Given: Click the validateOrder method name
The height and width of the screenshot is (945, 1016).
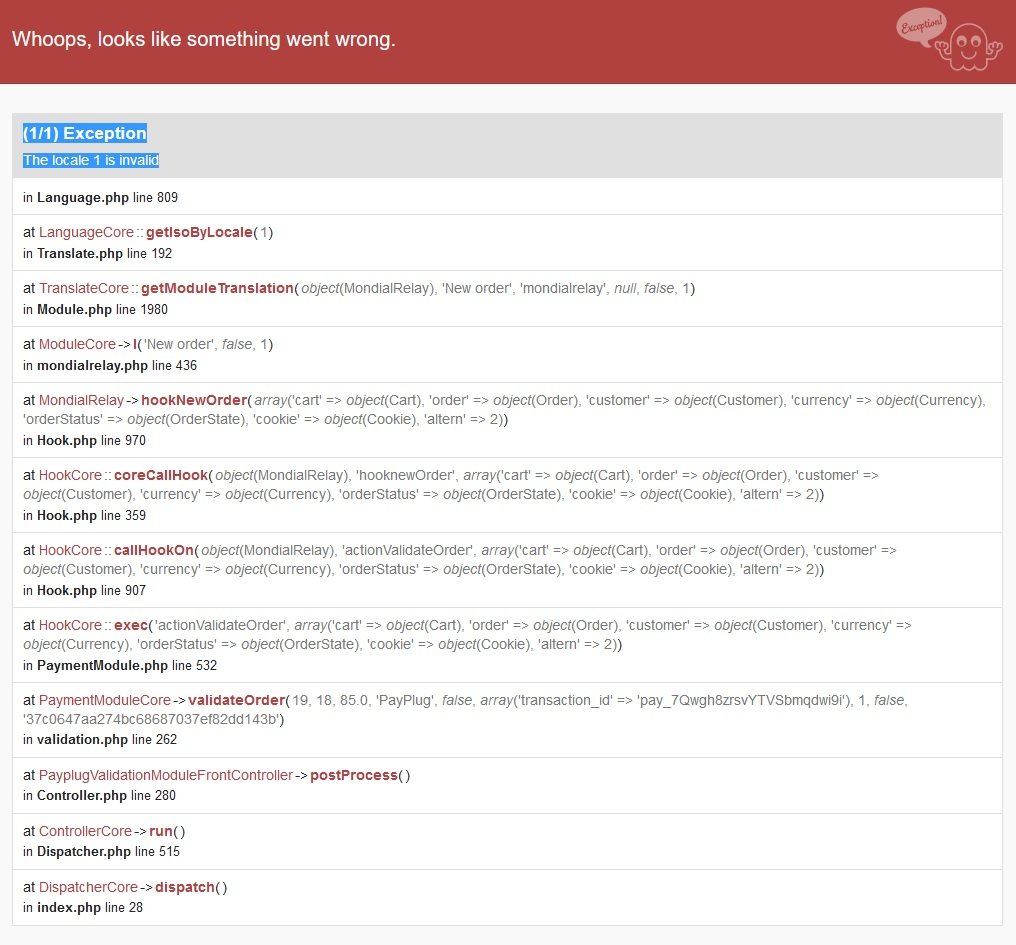Looking at the screenshot, I should (237, 700).
